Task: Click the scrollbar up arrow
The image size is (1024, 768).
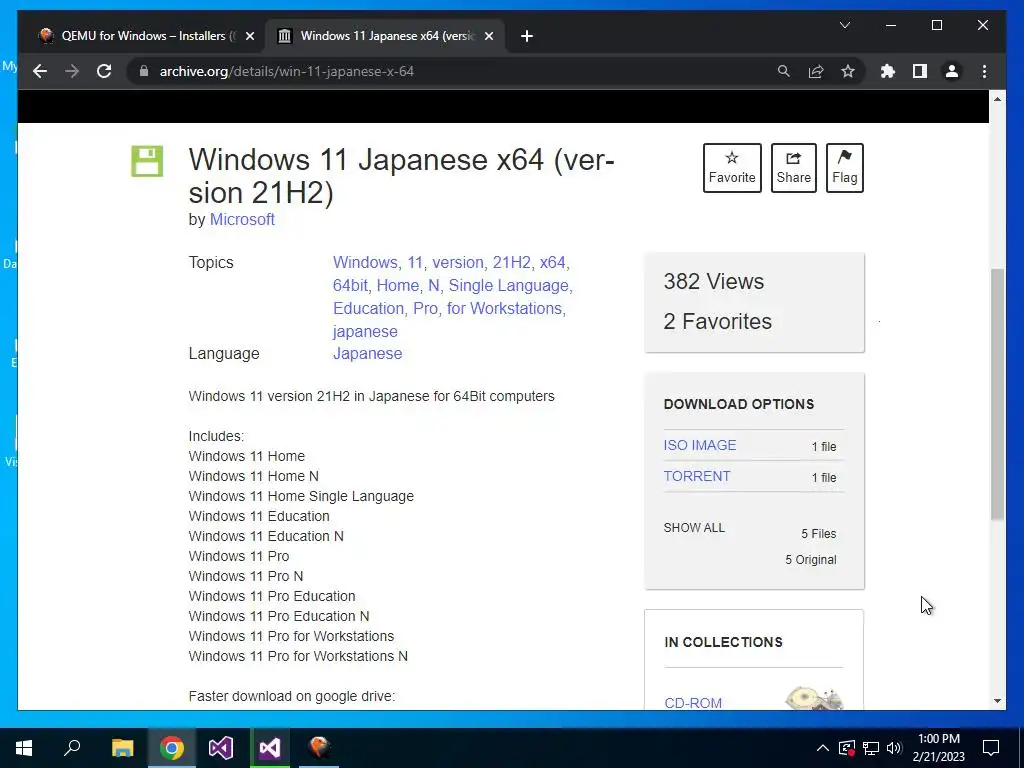Action: (997, 99)
